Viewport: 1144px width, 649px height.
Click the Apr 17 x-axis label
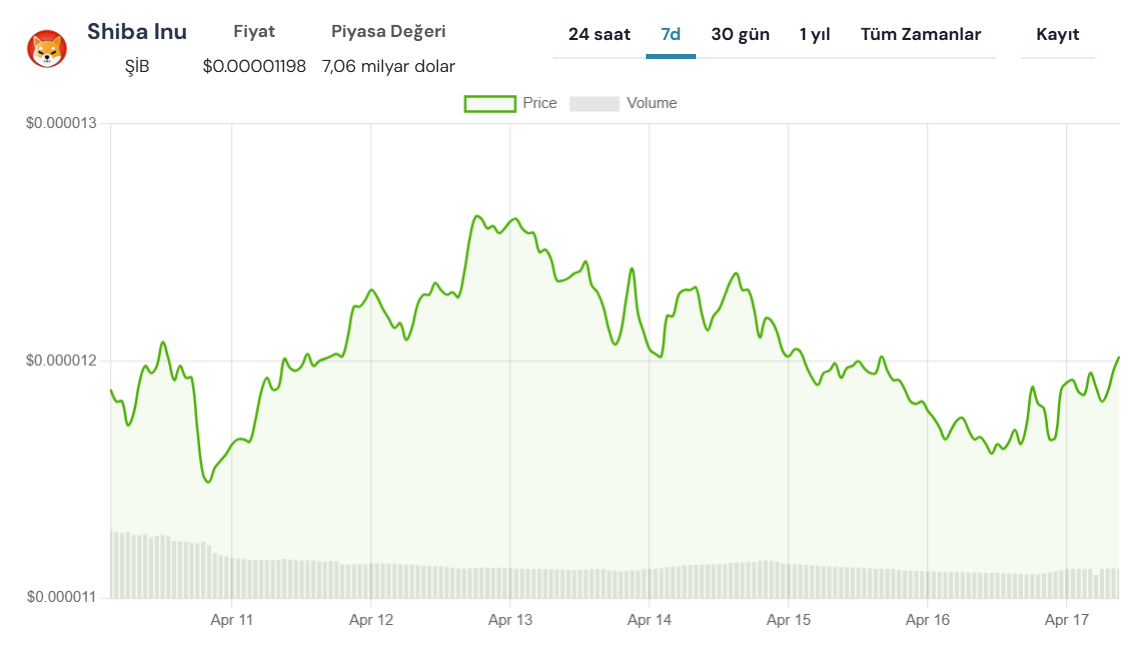1067,620
